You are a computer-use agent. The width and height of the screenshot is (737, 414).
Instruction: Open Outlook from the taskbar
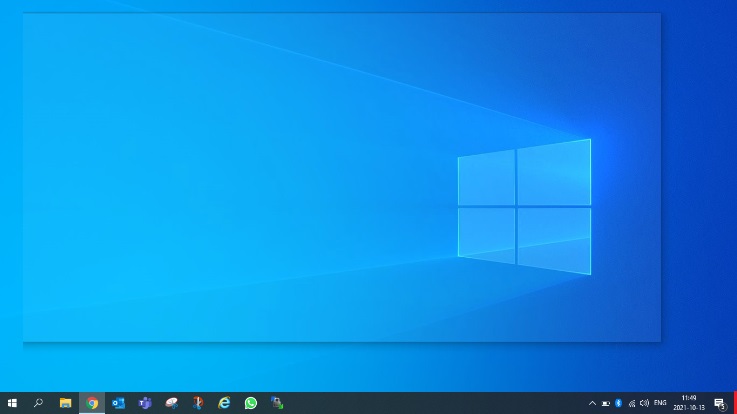tap(118, 403)
